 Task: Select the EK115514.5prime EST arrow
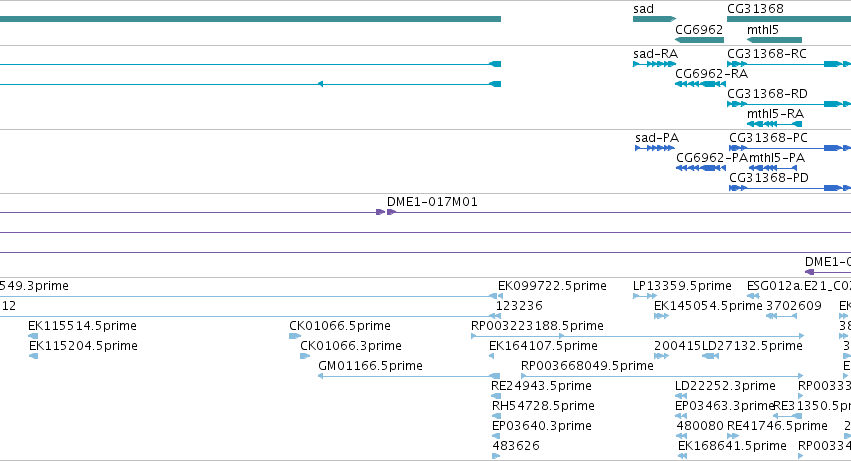33,336
